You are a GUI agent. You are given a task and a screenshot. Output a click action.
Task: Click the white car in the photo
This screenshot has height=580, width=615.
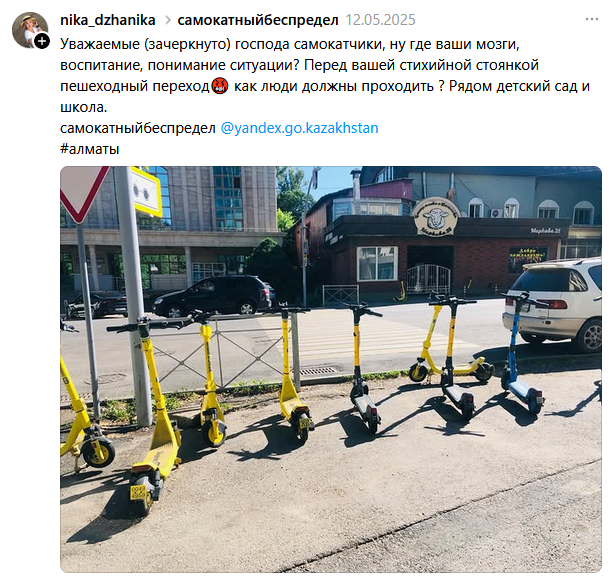click(553, 304)
